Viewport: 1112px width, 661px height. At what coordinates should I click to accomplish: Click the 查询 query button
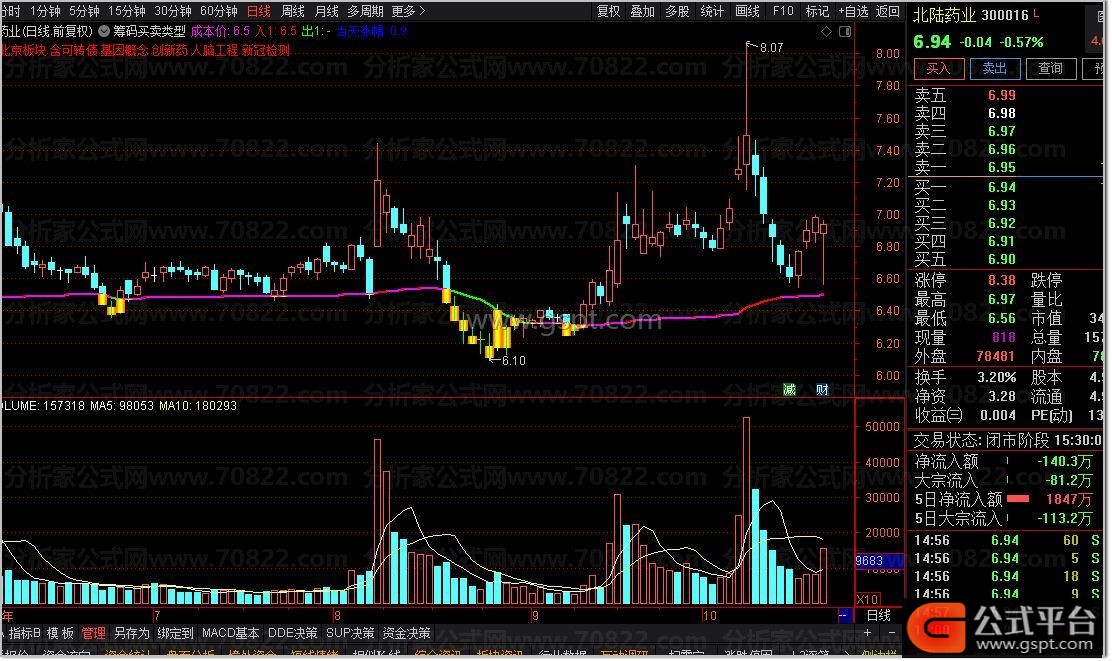(1050, 68)
